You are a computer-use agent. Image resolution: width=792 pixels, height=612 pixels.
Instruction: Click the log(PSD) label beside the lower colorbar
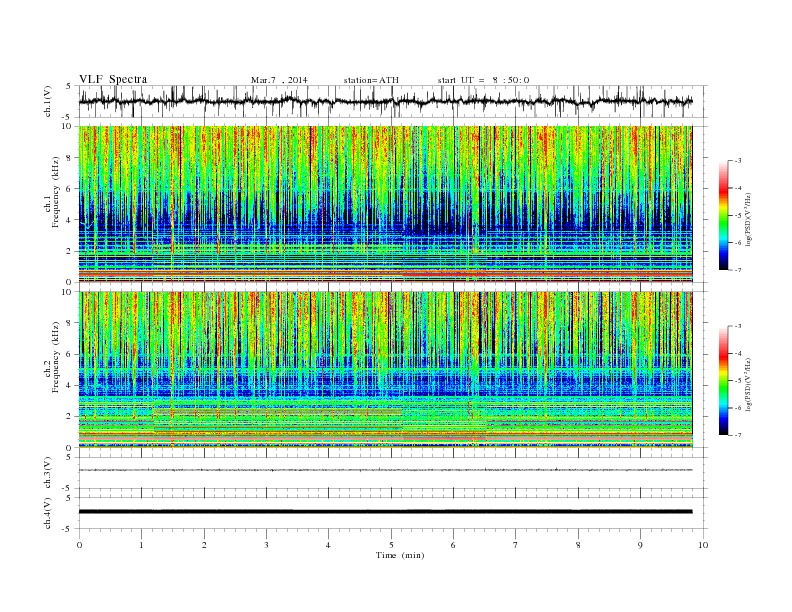748,385
